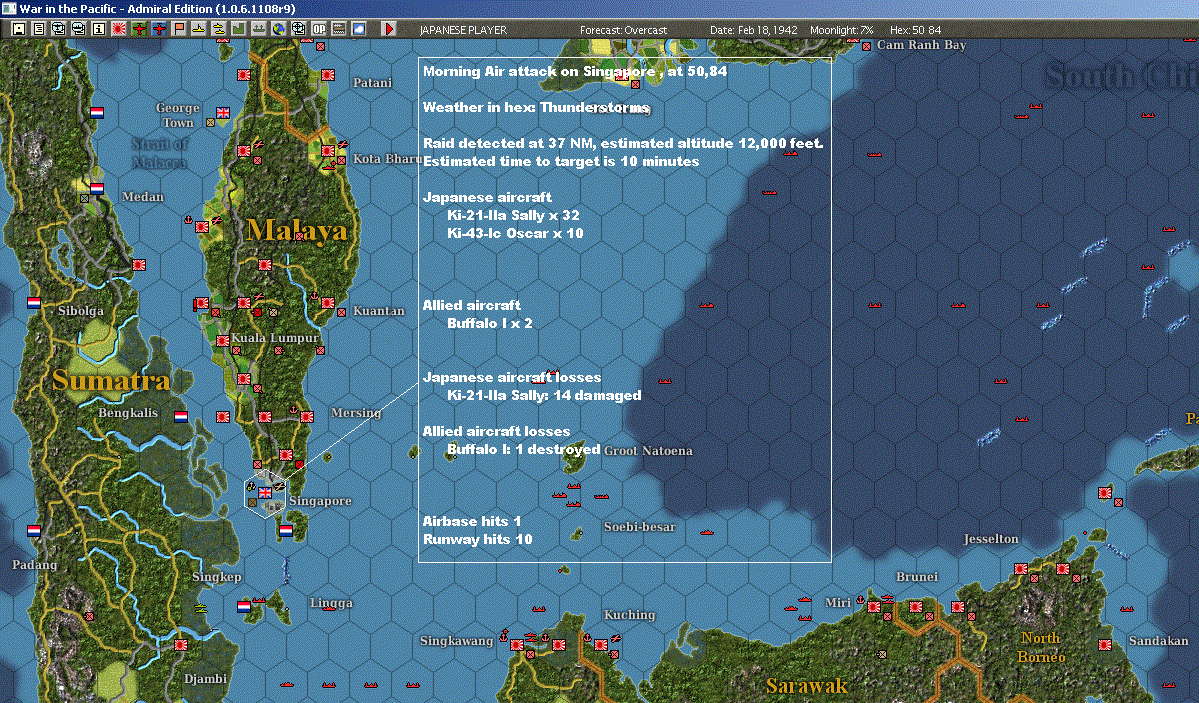Click the Sumatra region label
The image size is (1199, 703).
[x=111, y=380]
